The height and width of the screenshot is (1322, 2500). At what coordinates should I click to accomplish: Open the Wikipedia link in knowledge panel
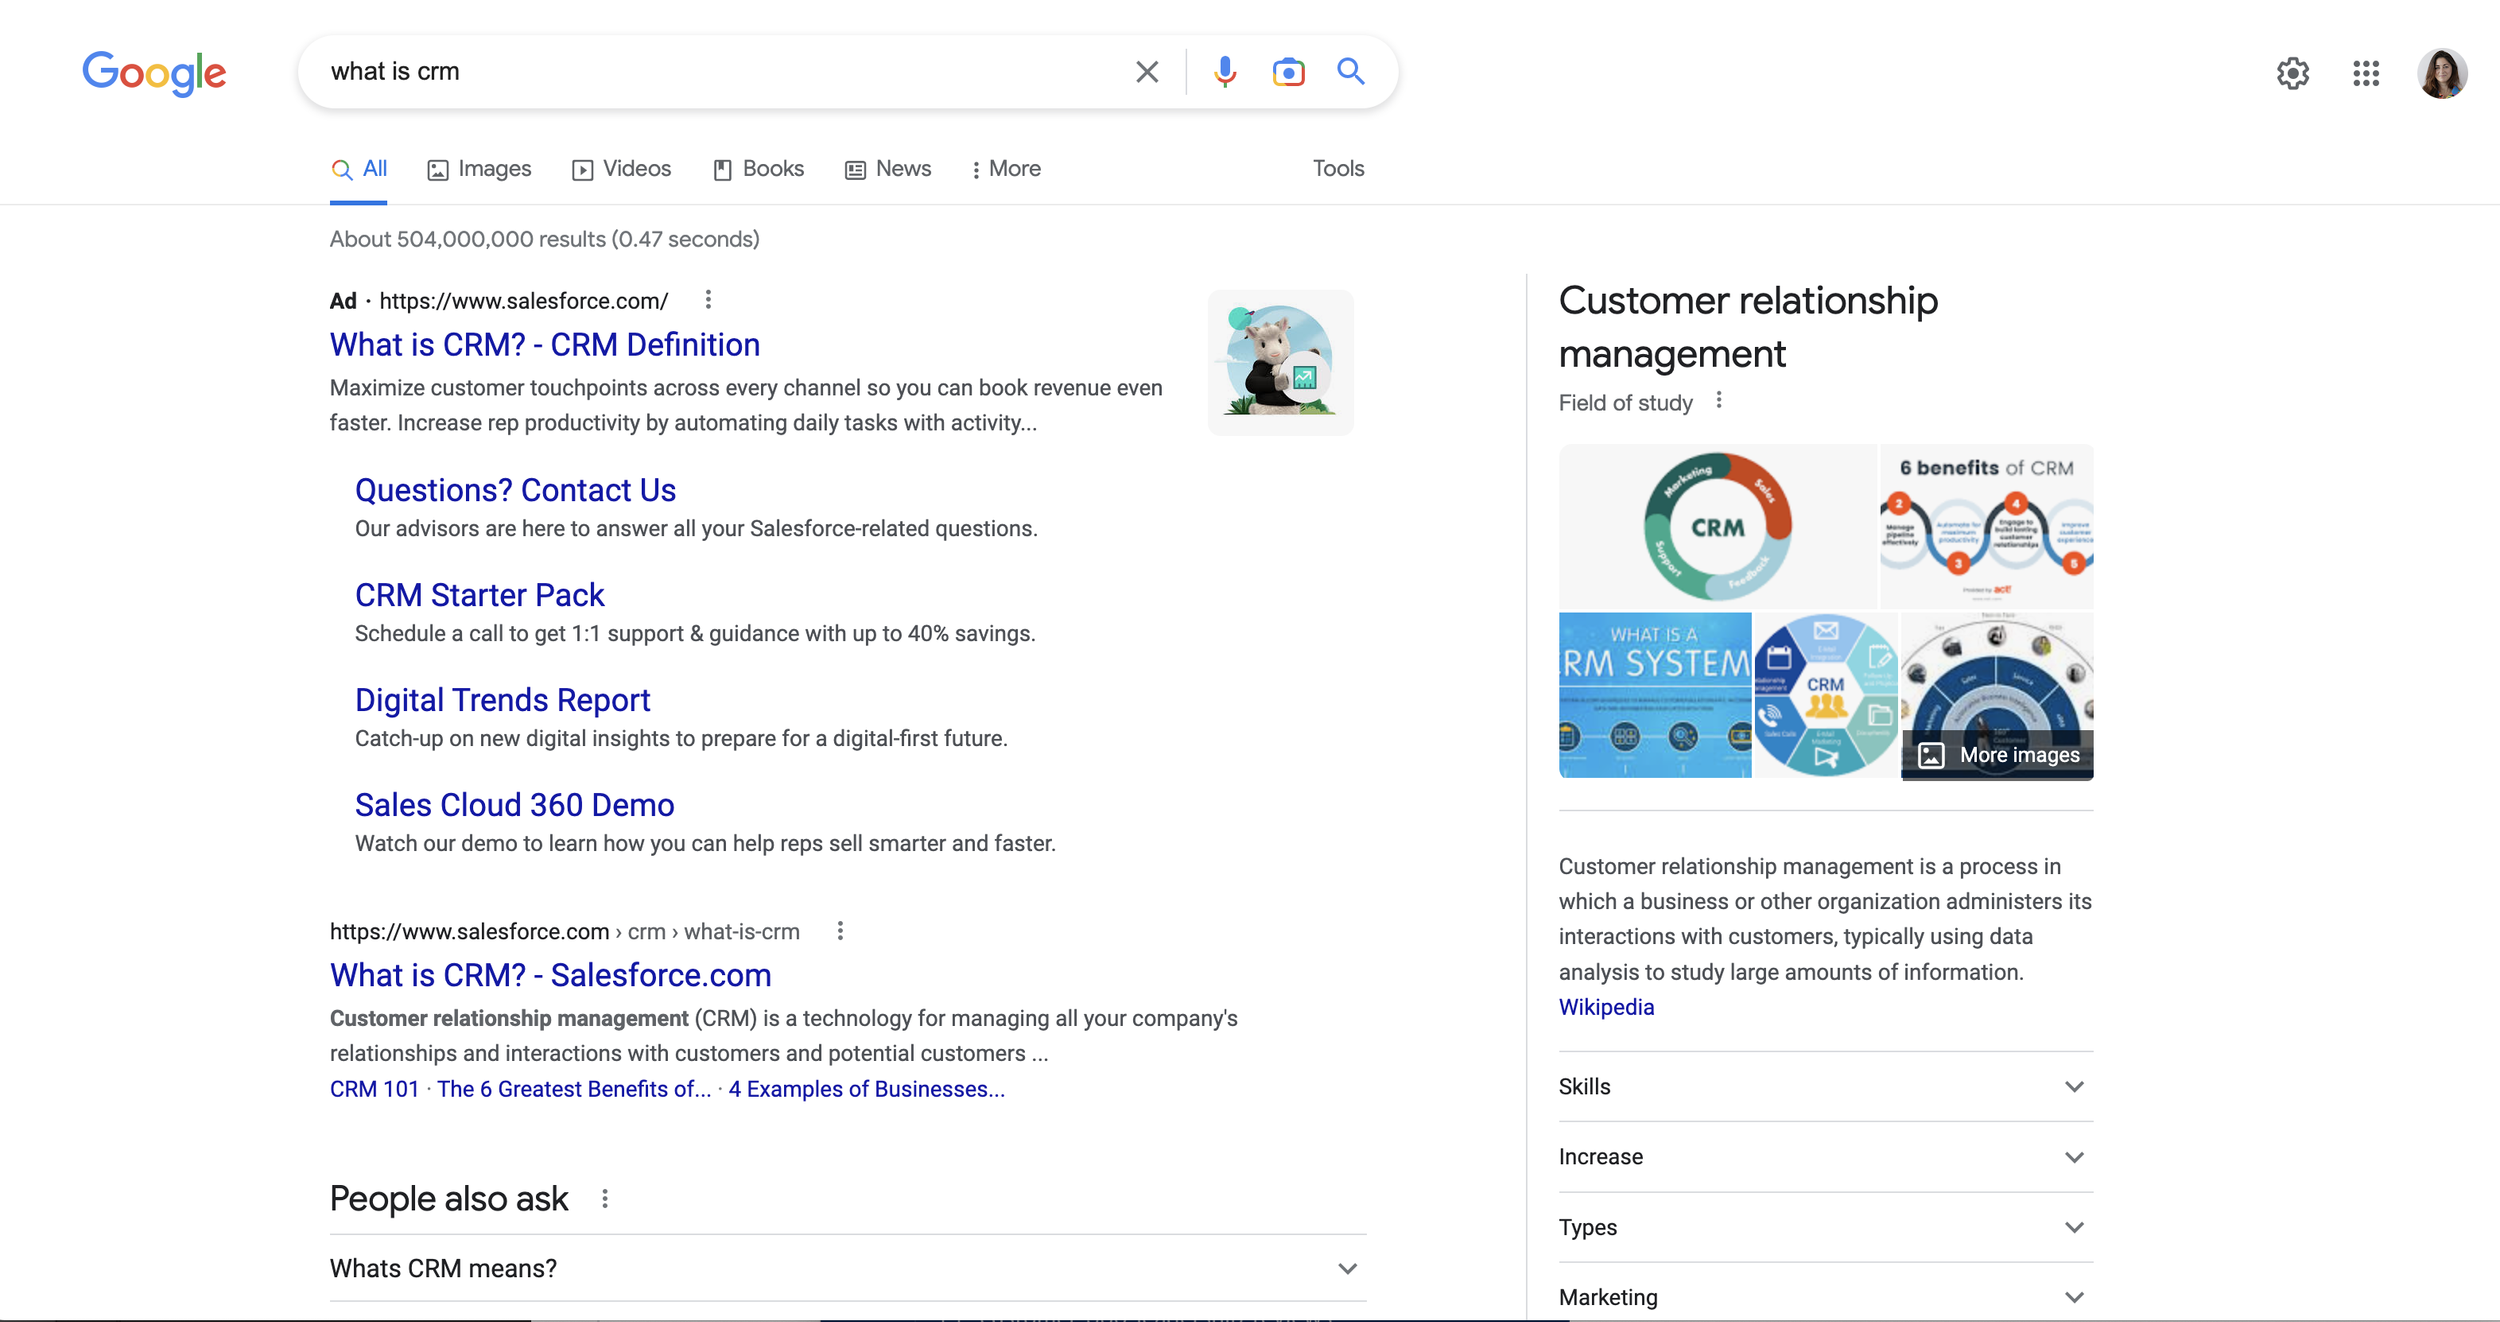coord(1606,1007)
